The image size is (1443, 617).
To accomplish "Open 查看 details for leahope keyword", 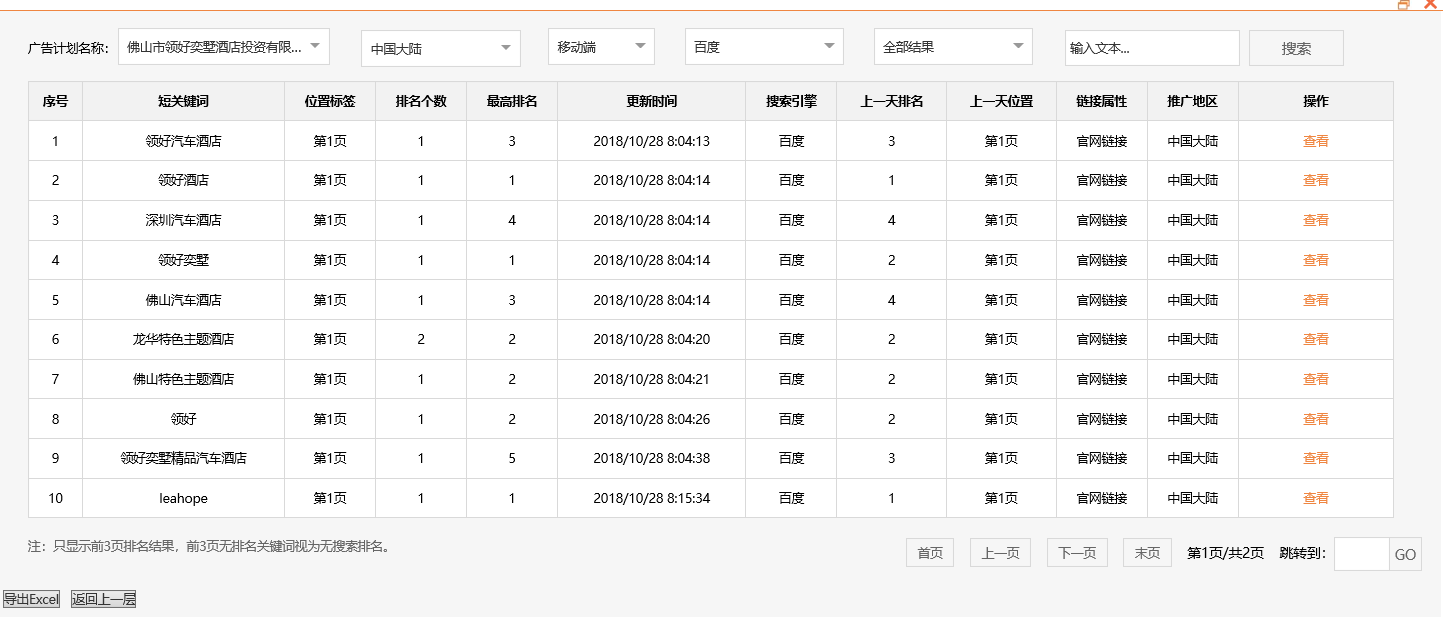I will point(1316,498).
